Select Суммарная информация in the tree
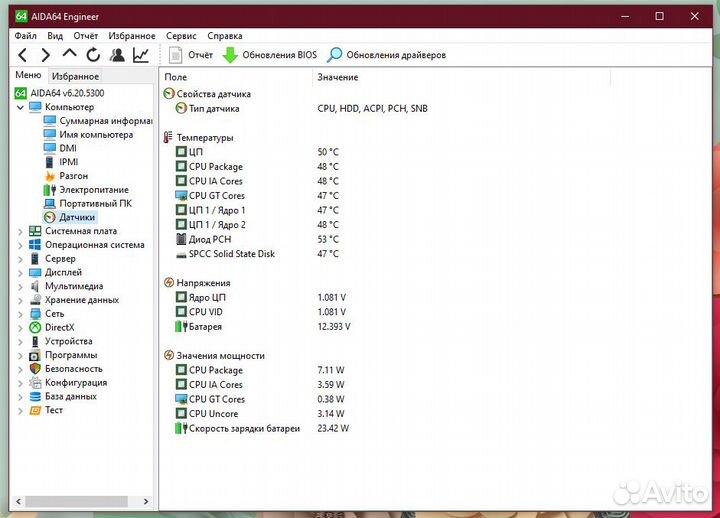Image resolution: width=720 pixels, height=518 pixels. point(106,121)
